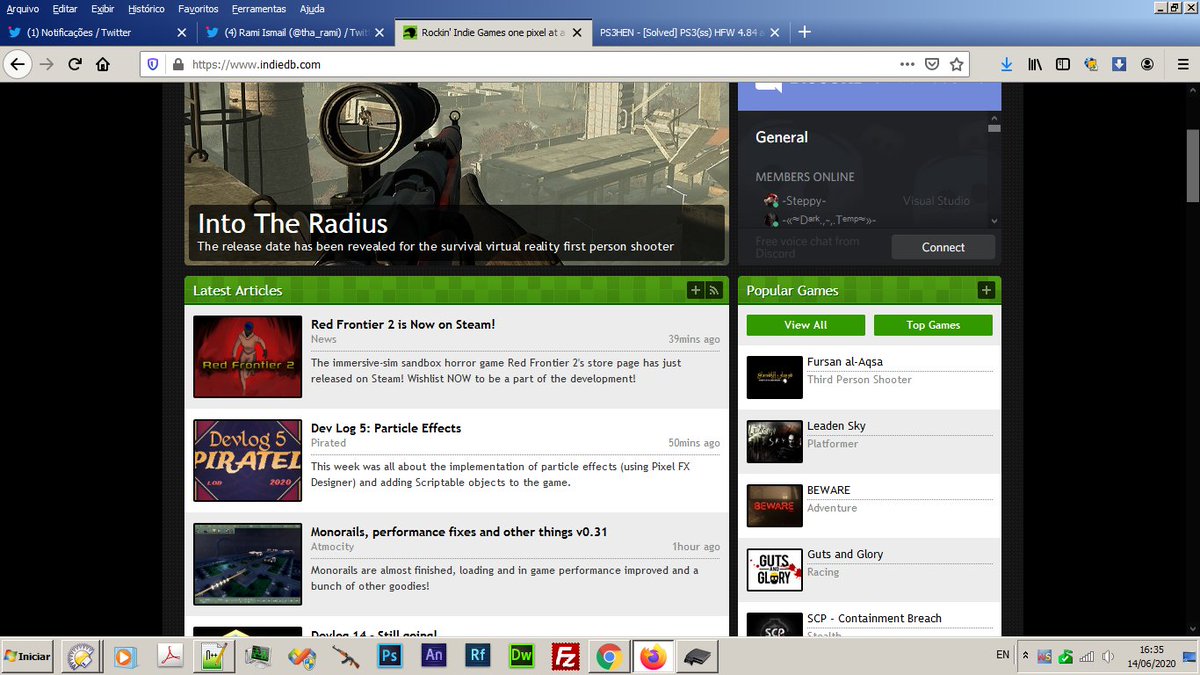Open the Firefox downloads arrow icon
Viewport: 1200px width, 675px height.
coord(1007,64)
